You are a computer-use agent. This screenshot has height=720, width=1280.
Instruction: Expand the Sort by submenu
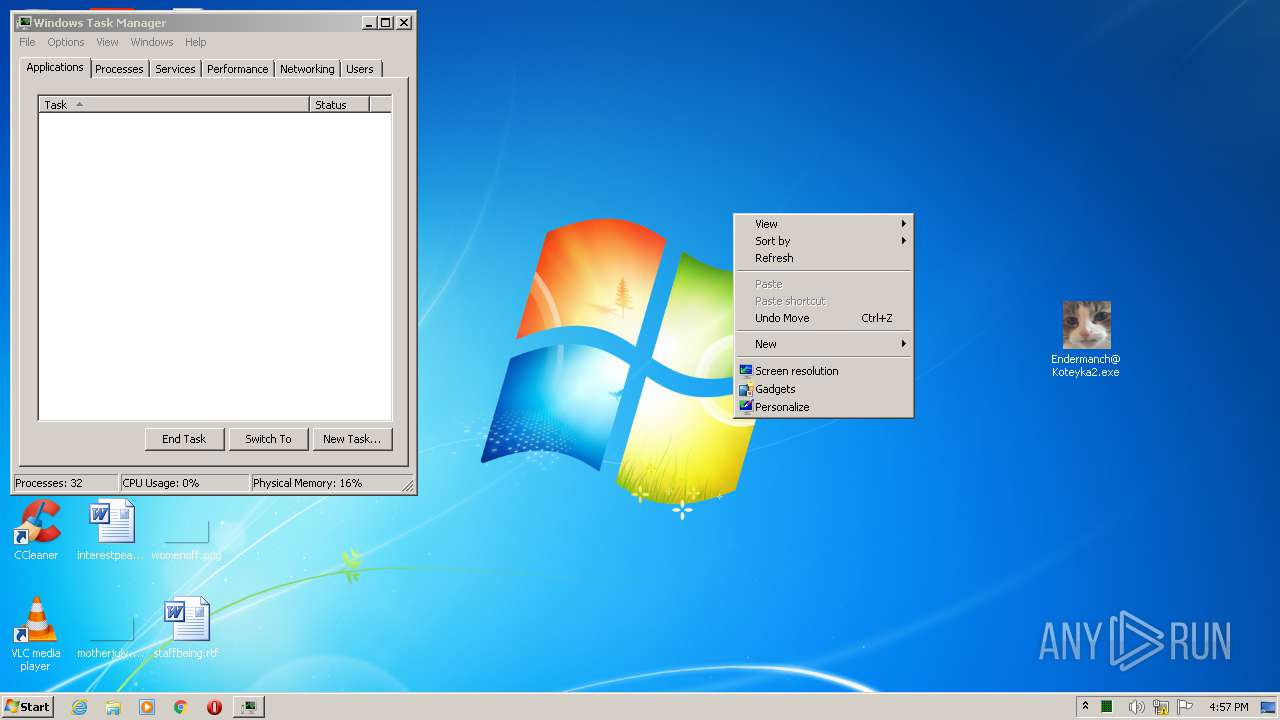point(823,241)
